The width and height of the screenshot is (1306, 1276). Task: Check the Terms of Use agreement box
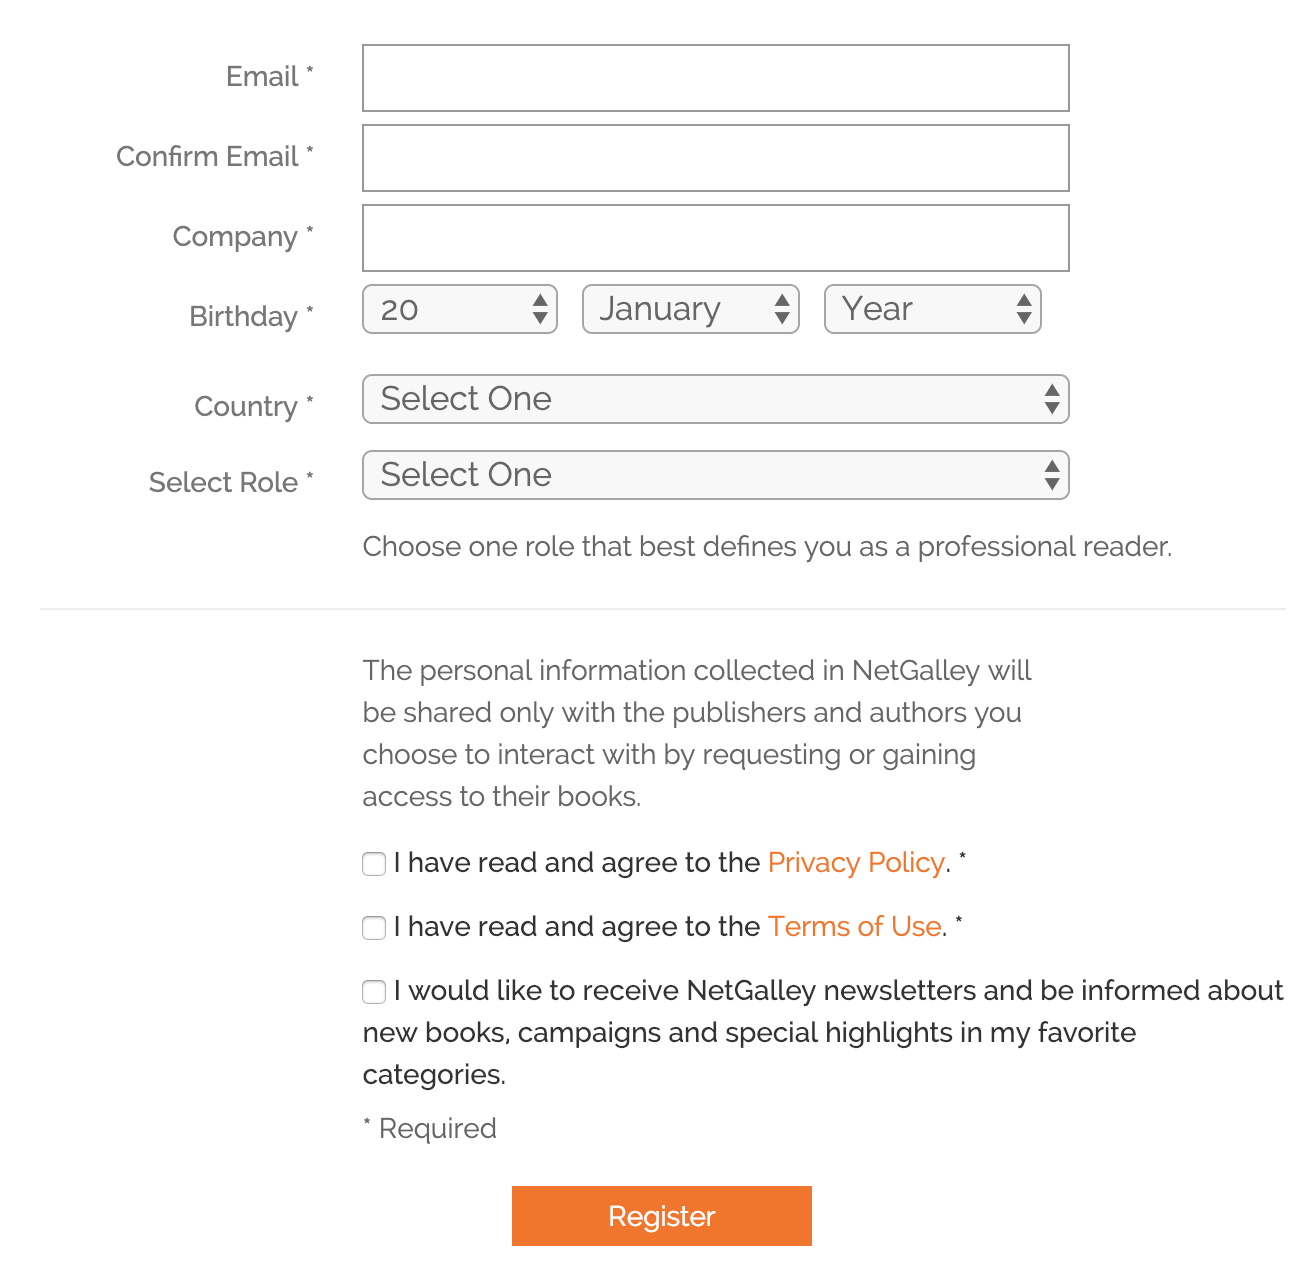(374, 928)
